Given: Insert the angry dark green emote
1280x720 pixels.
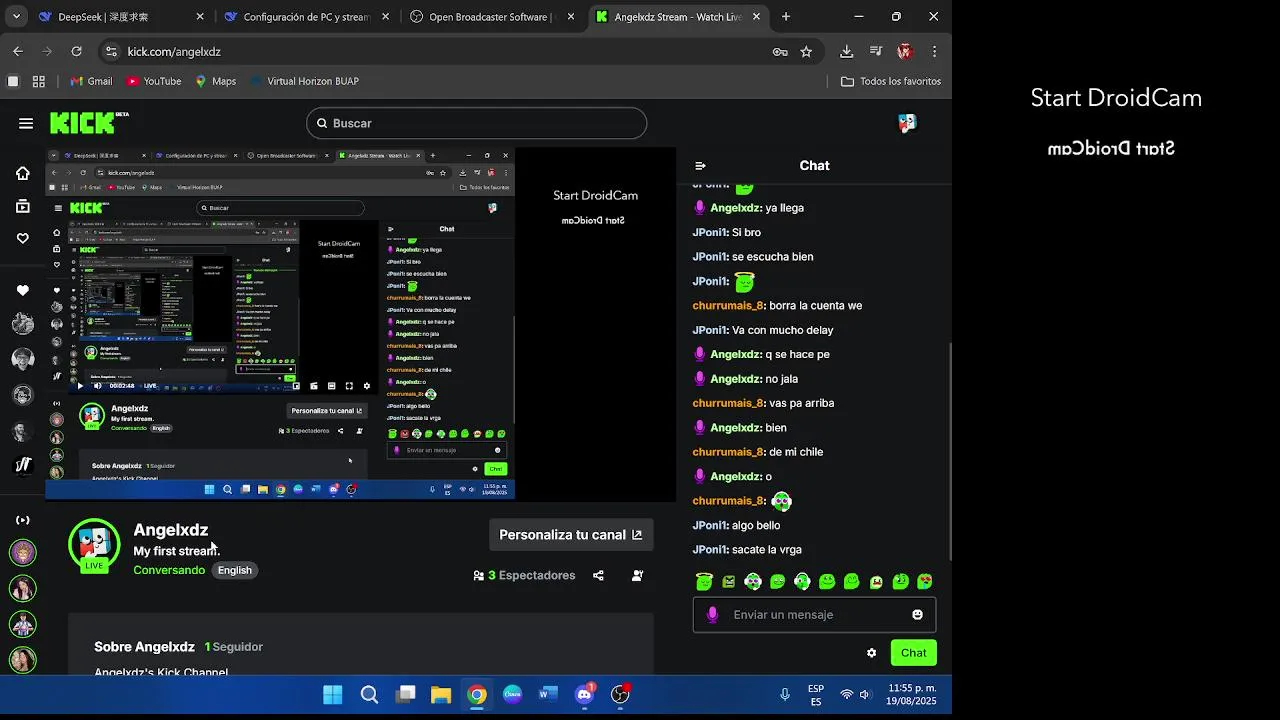Looking at the screenshot, I should (x=728, y=581).
